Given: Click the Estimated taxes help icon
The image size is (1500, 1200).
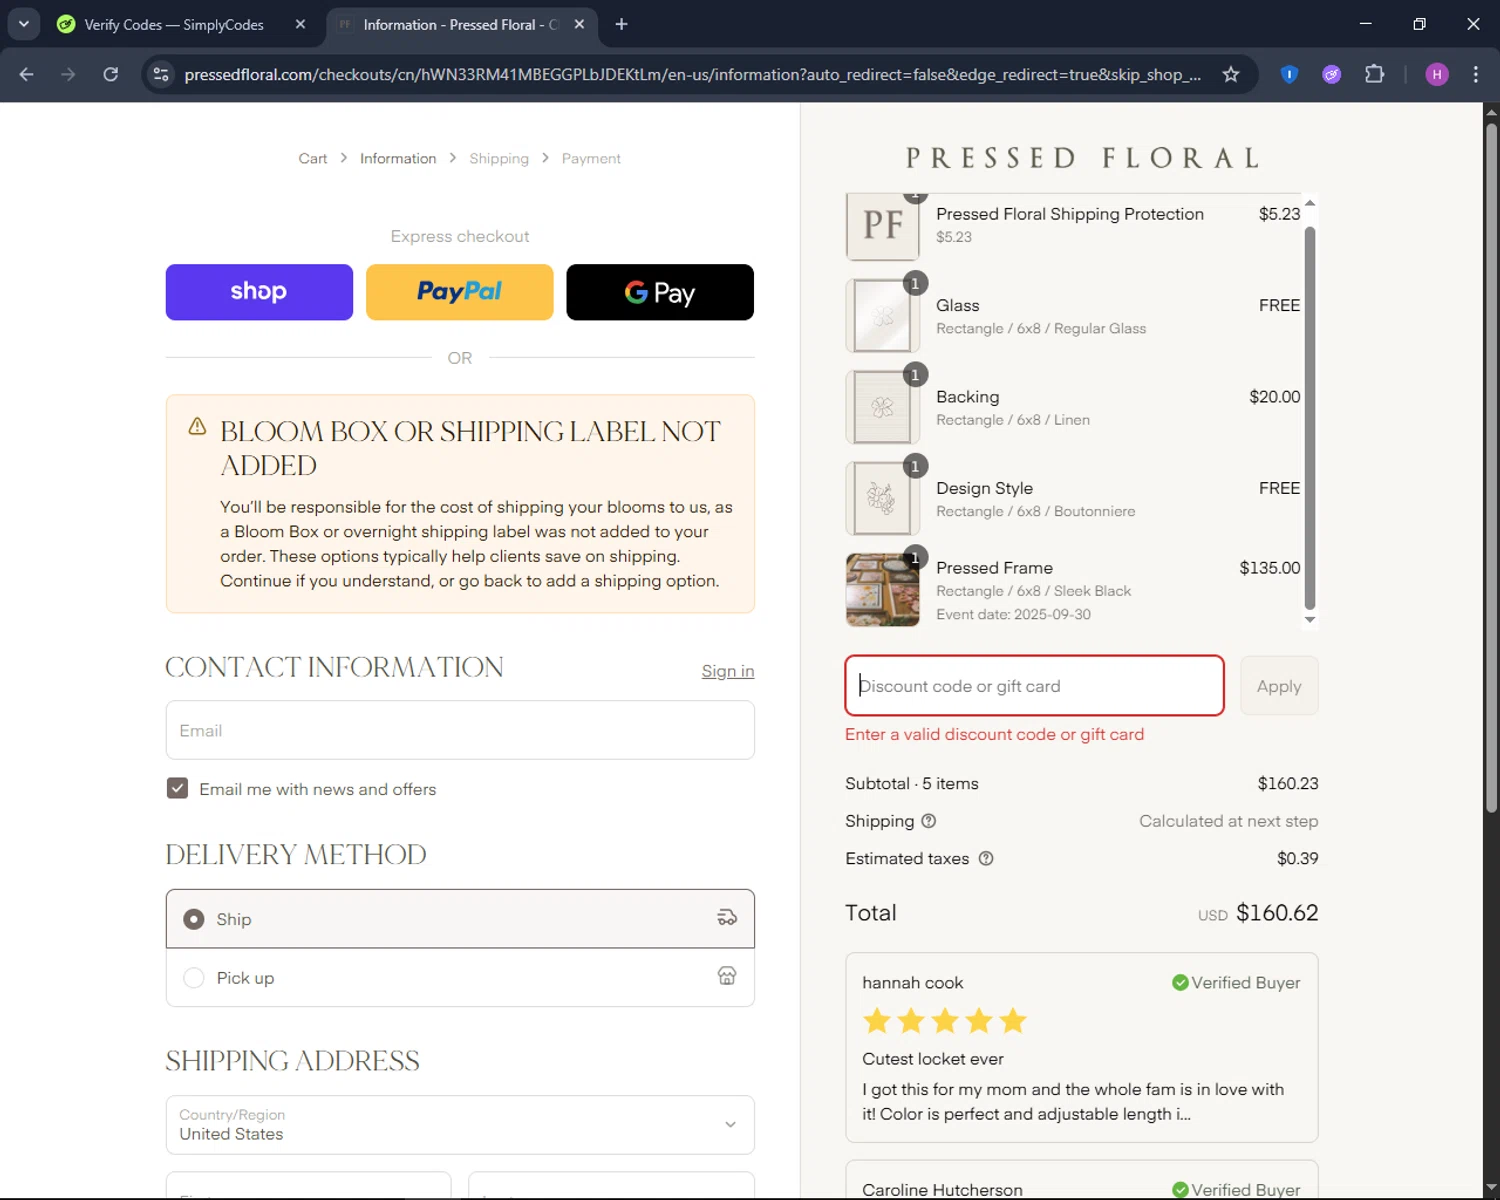Looking at the screenshot, I should click(986, 858).
